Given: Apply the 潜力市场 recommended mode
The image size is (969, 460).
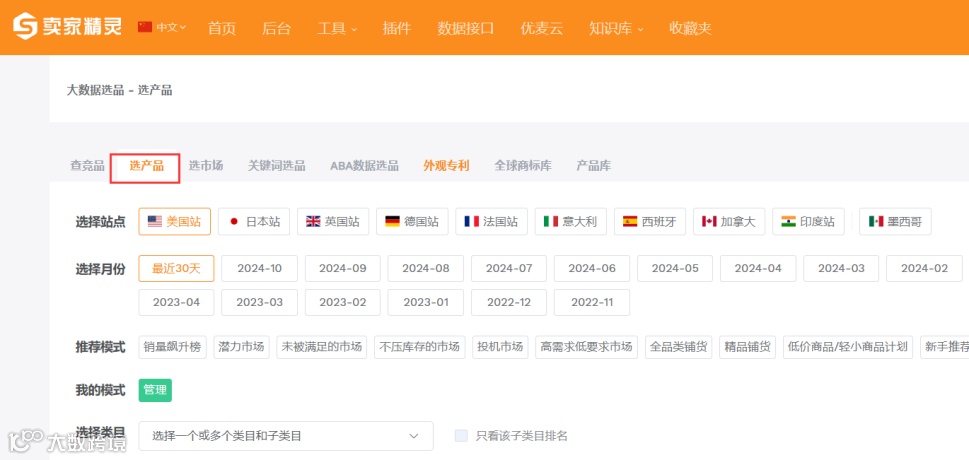Looking at the screenshot, I should click(241, 347).
